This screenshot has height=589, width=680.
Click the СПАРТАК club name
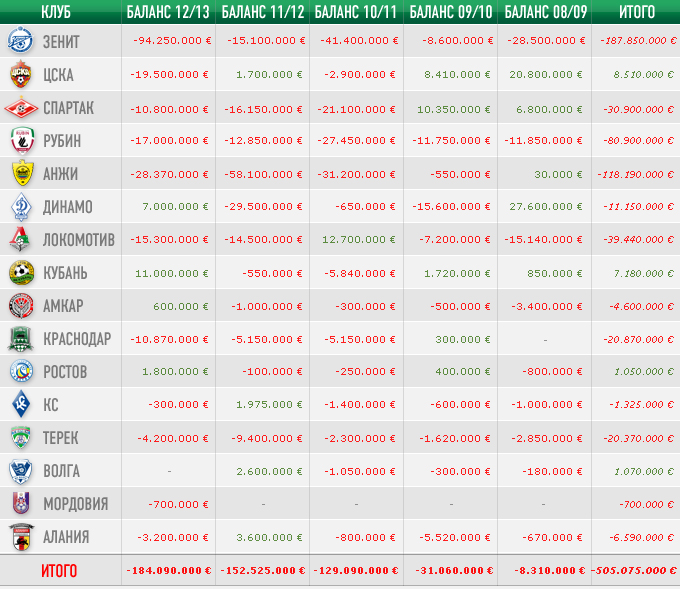(x=68, y=108)
